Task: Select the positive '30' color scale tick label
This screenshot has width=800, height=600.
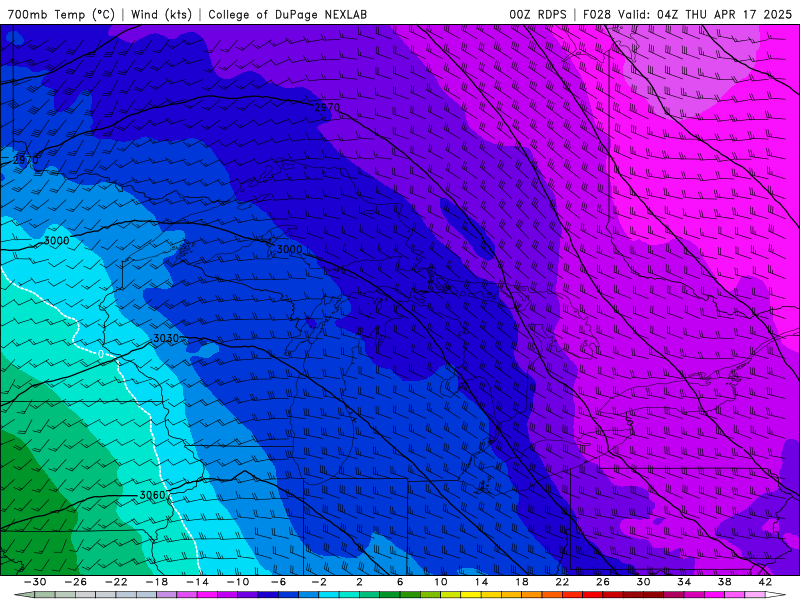Action: click(x=643, y=582)
